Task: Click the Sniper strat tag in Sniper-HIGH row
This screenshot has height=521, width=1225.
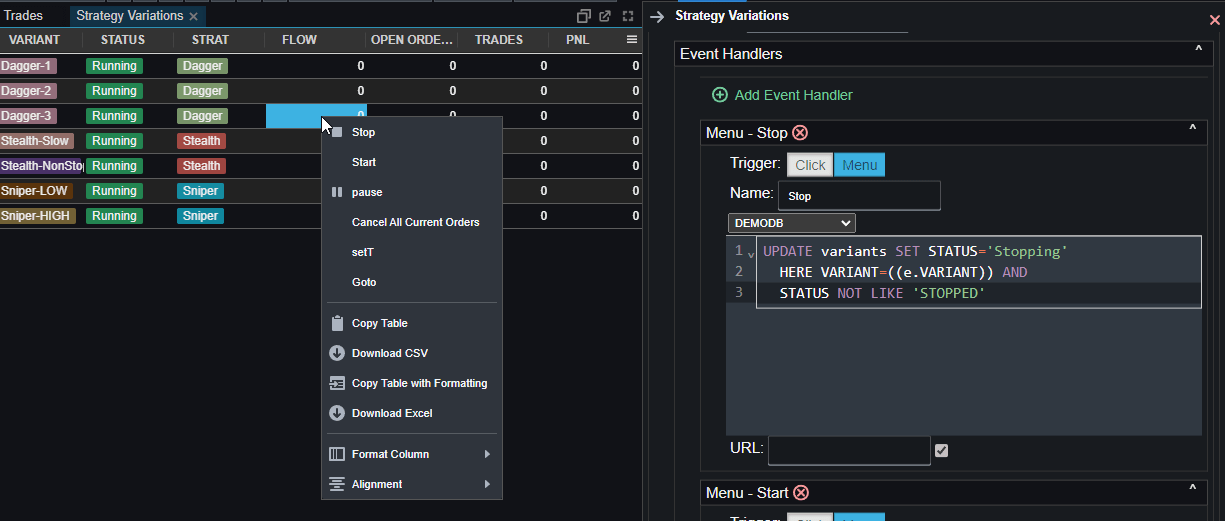Action: [x=201, y=216]
